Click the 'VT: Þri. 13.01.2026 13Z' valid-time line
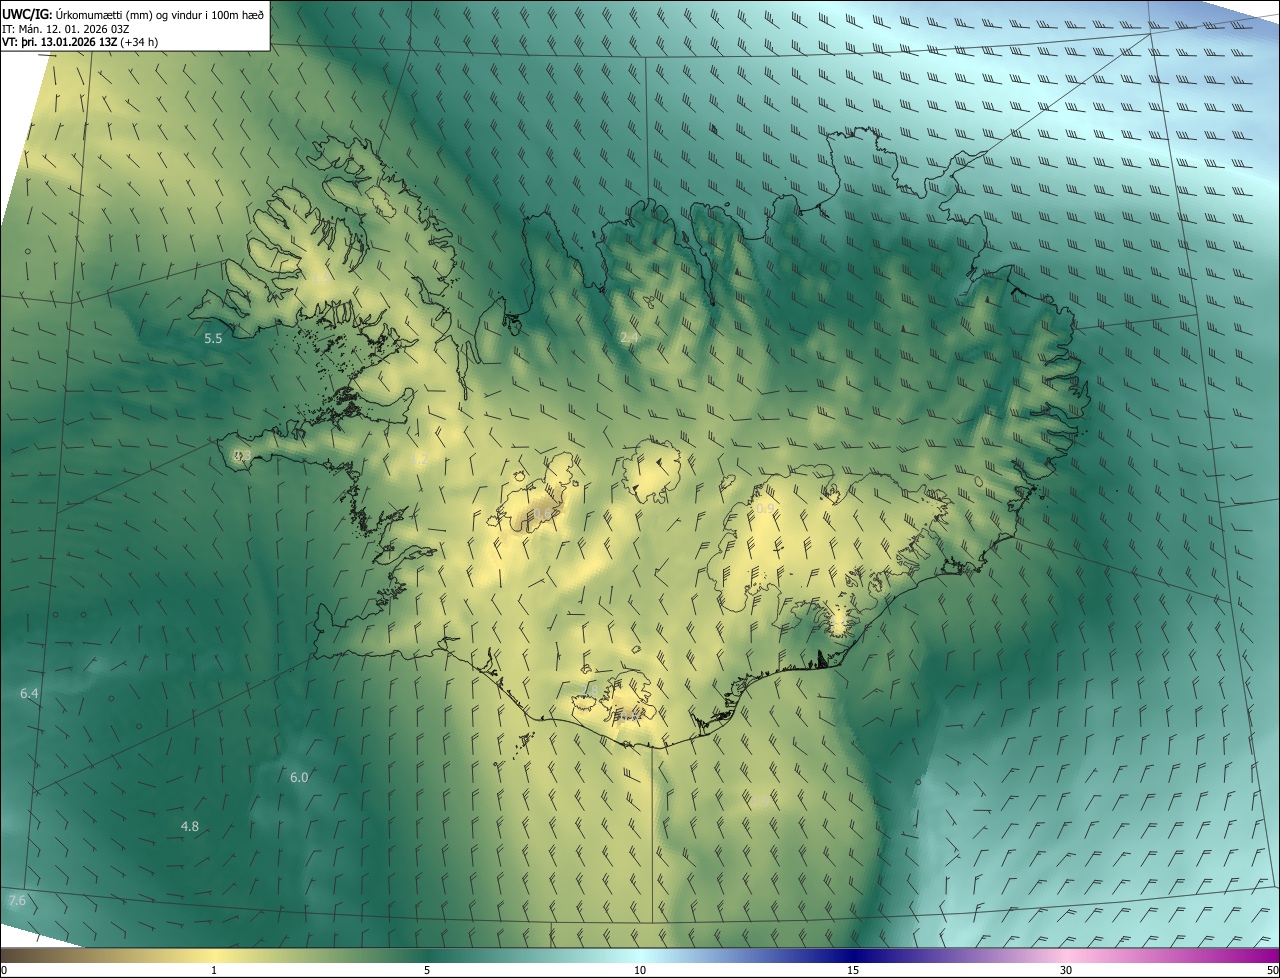Image resolution: width=1280 pixels, height=978 pixels. click(80, 42)
